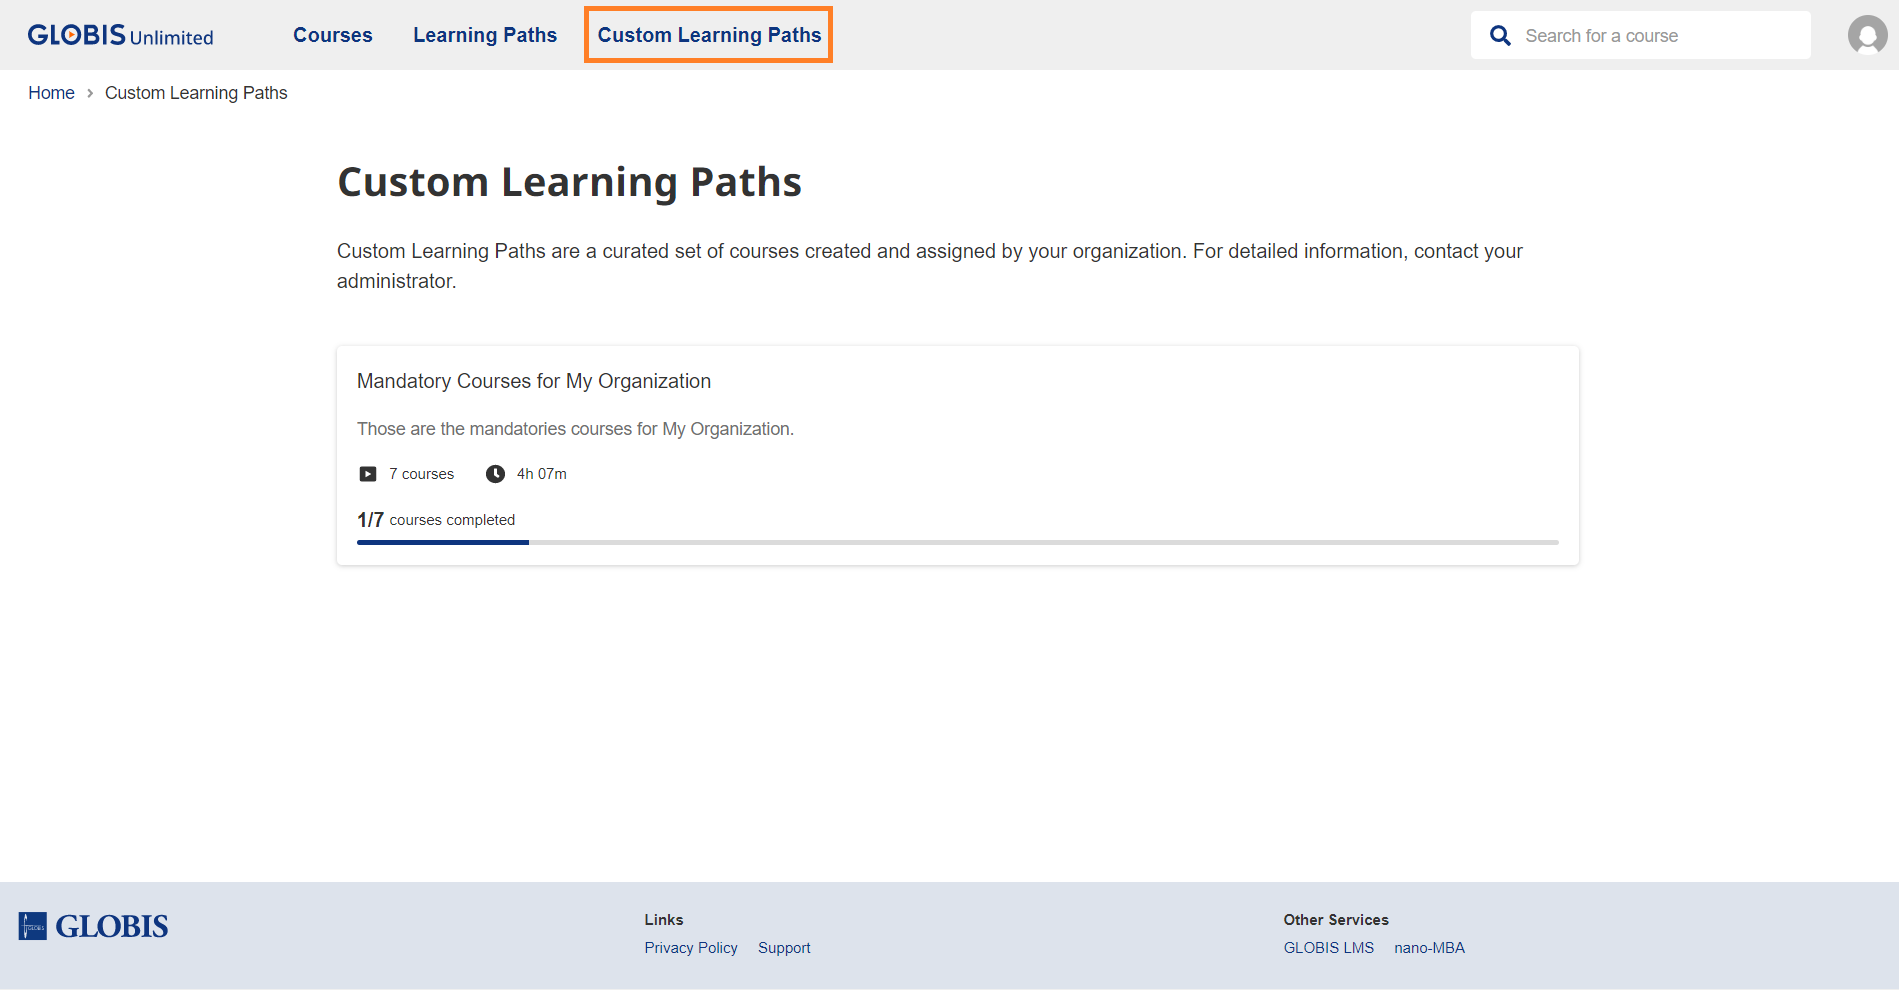Open the Home breadcrumb link

click(x=50, y=92)
